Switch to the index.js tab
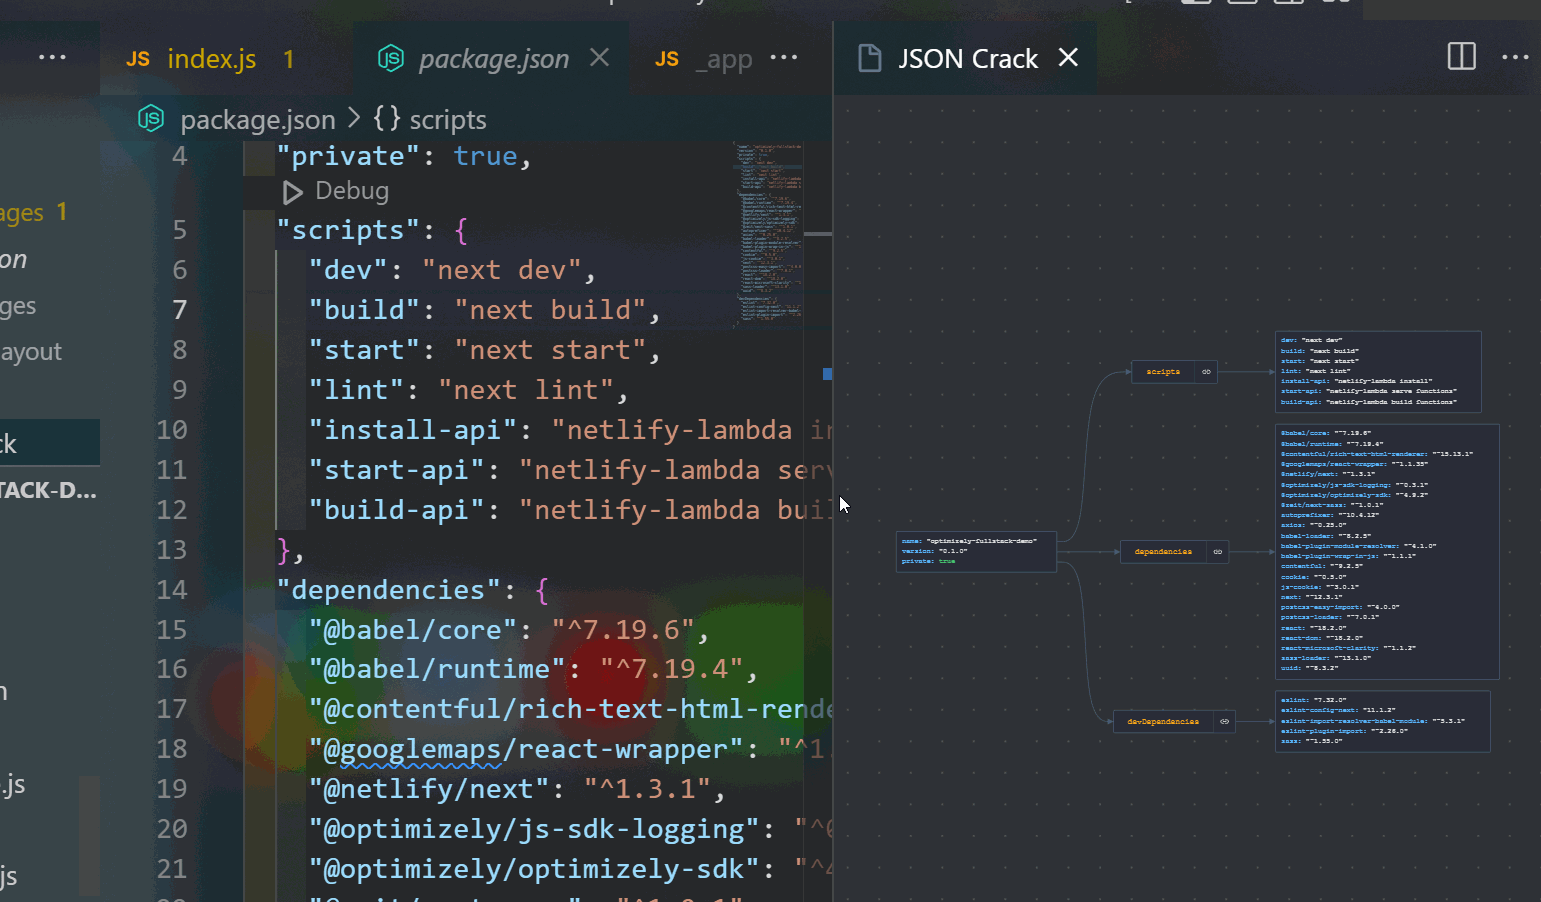The height and width of the screenshot is (902, 1541). point(211,59)
